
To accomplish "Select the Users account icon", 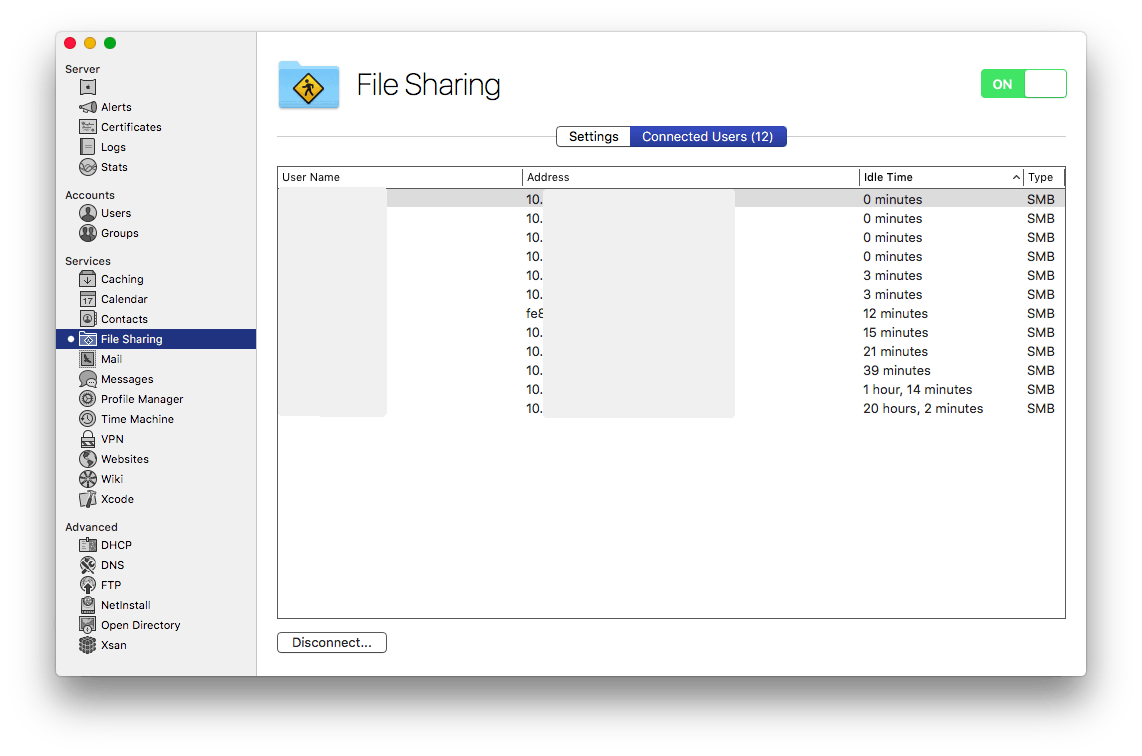I will pos(87,213).
